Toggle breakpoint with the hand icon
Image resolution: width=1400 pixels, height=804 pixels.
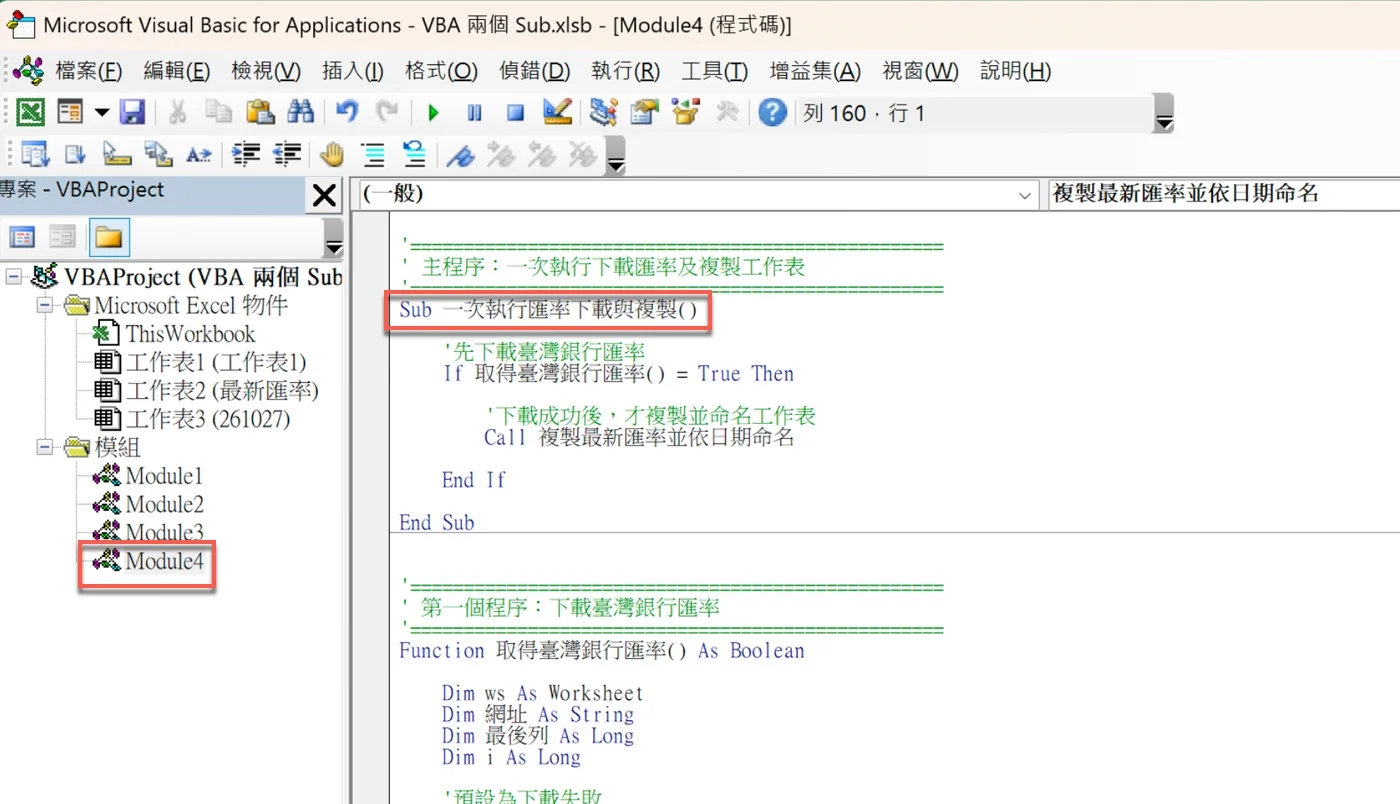[x=332, y=154]
